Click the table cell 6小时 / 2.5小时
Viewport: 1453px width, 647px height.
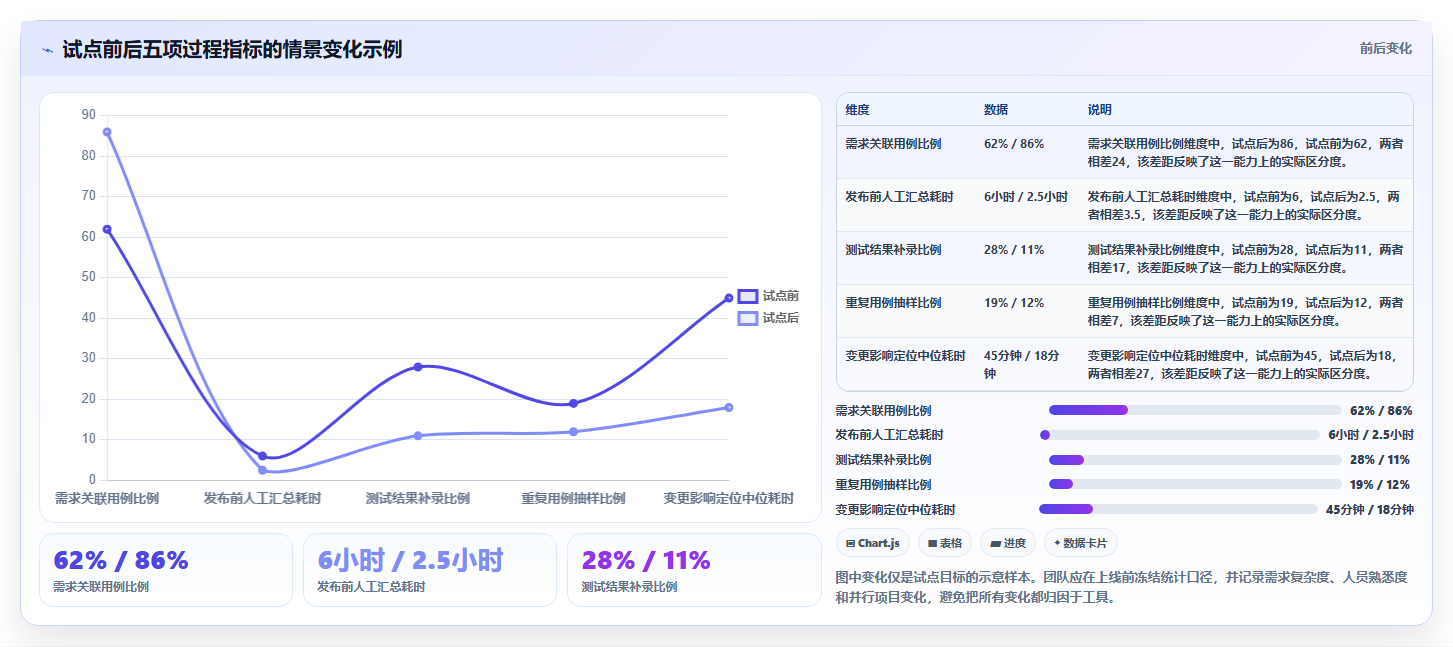pyautogui.click(x=1026, y=197)
